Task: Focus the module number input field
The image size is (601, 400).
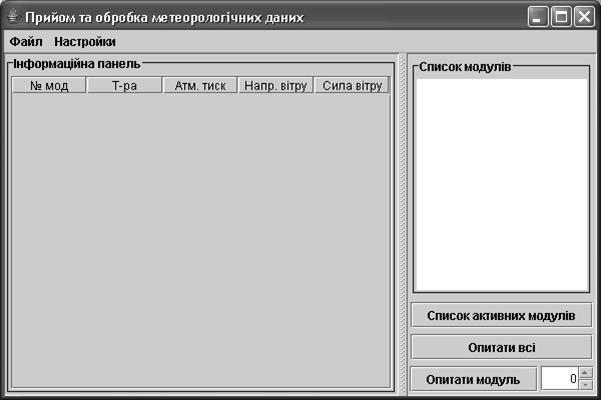Action: [x=559, y=379]
